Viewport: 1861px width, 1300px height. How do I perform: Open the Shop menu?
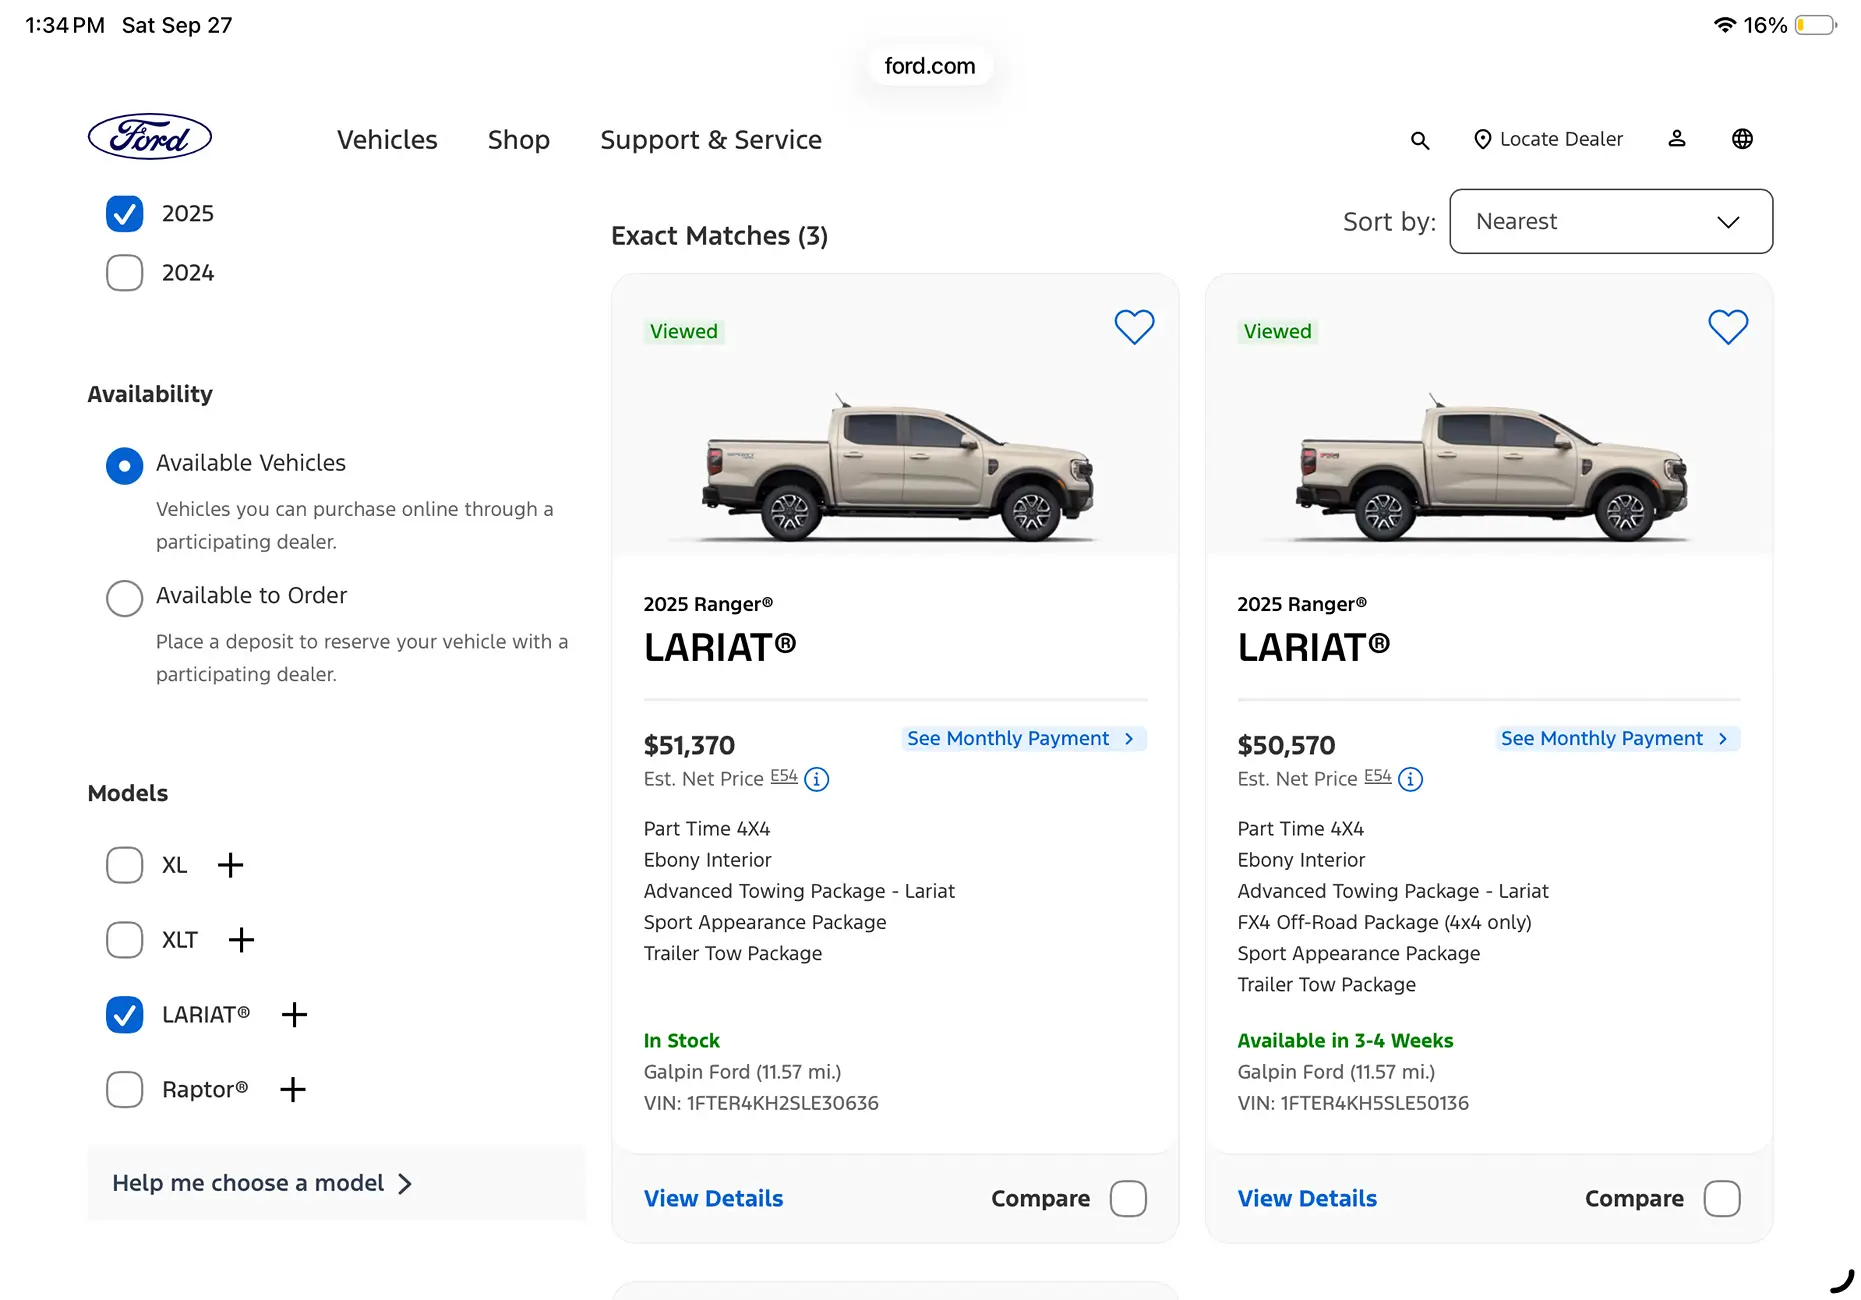(519, 140)
